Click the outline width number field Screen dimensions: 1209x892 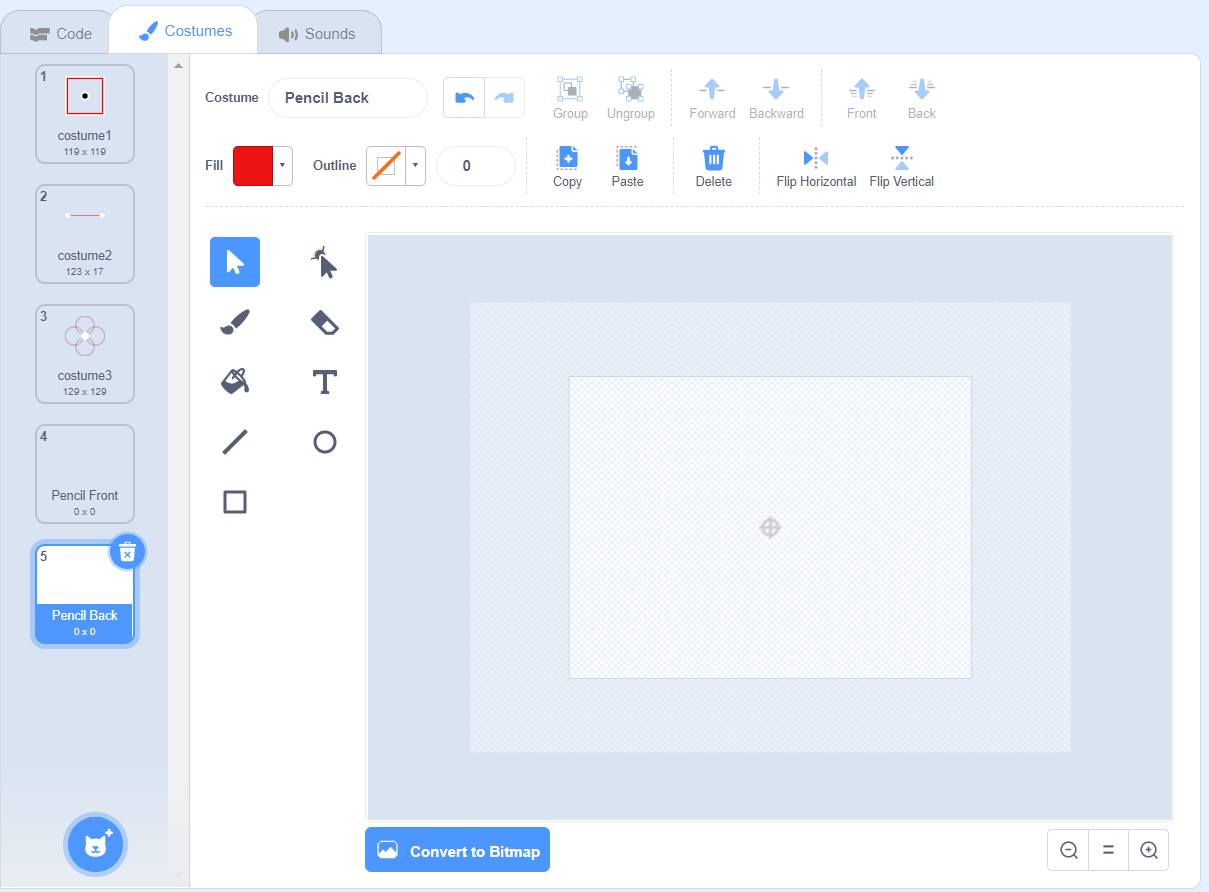click(x=475, y=166)
